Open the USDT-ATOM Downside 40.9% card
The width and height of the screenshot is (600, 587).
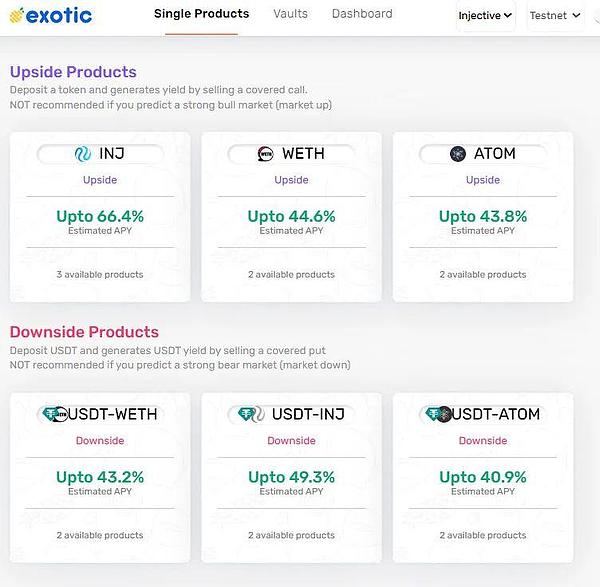(x=483, y=477)
